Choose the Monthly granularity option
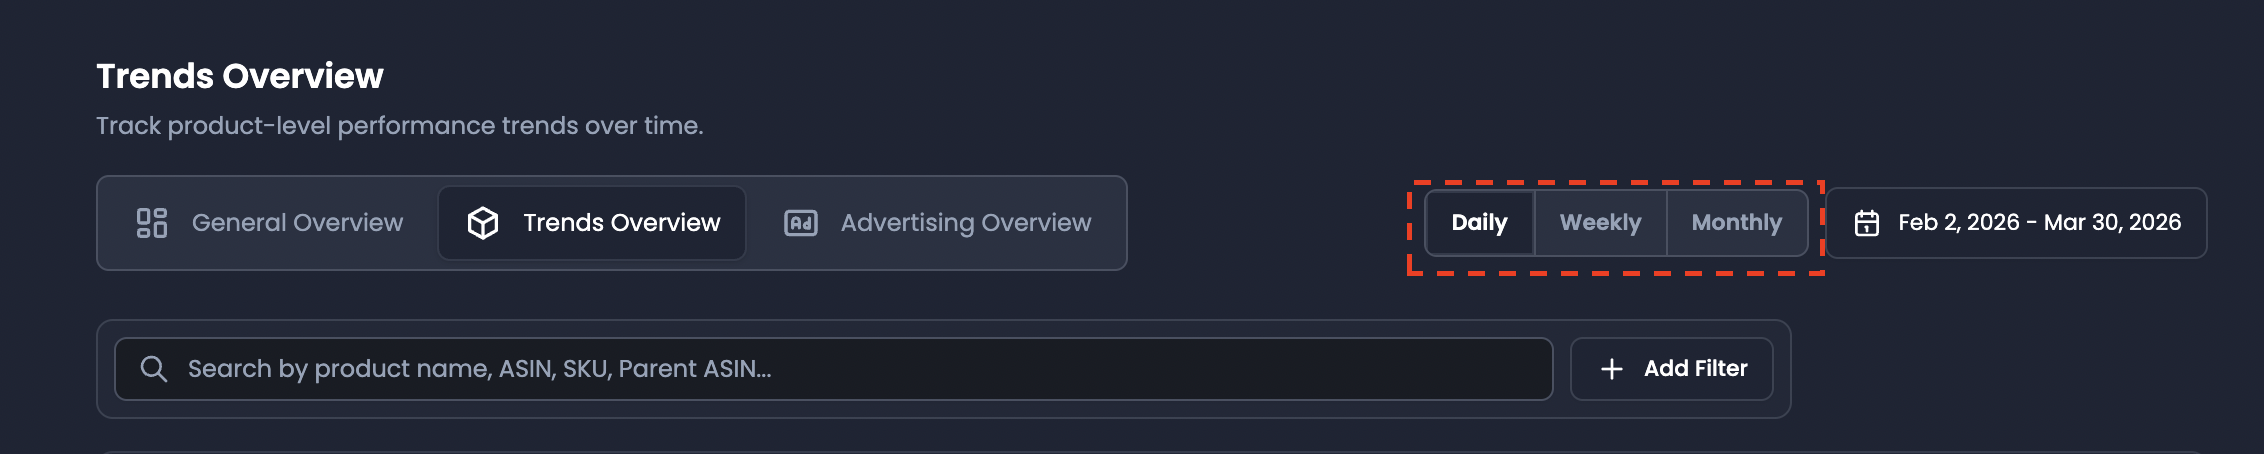2264x454 pixels. click(1737, 223)
